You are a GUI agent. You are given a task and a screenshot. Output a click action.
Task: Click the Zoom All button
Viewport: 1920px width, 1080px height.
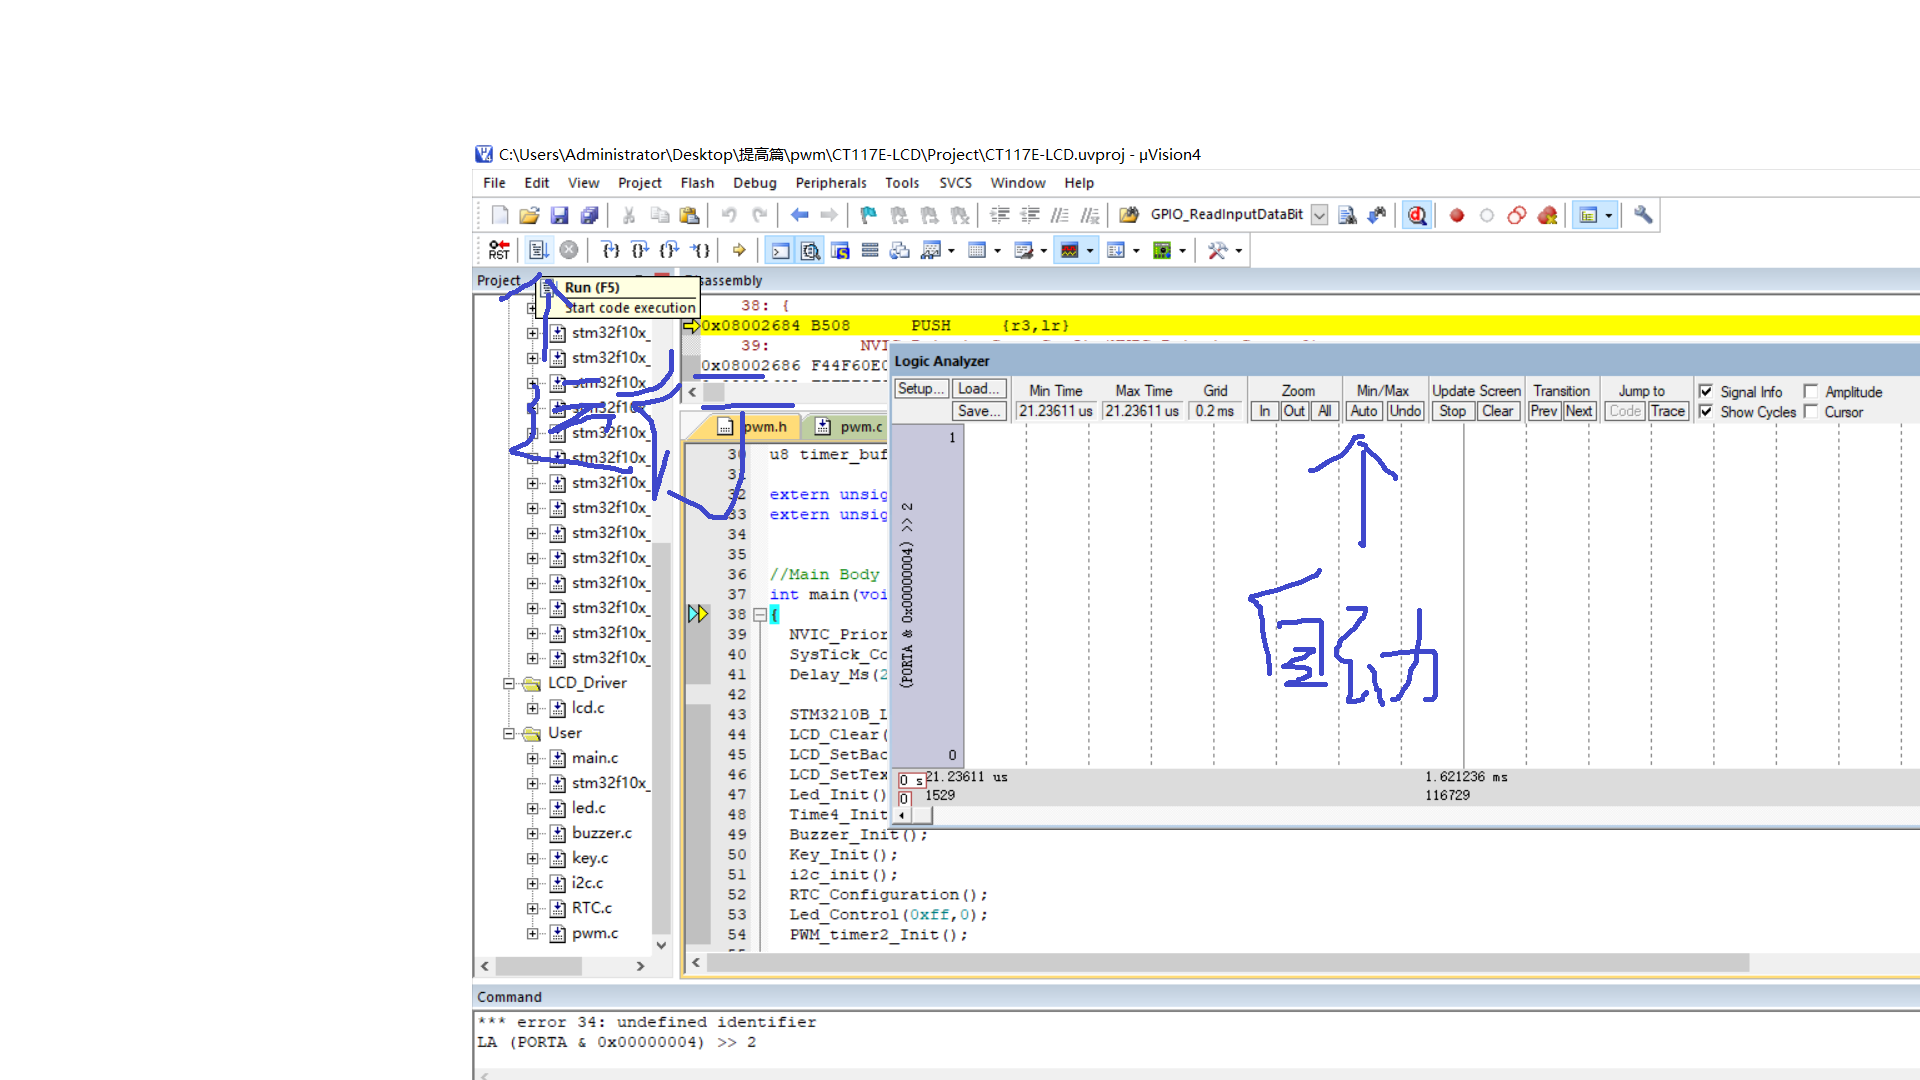(x=1324, y=411)
